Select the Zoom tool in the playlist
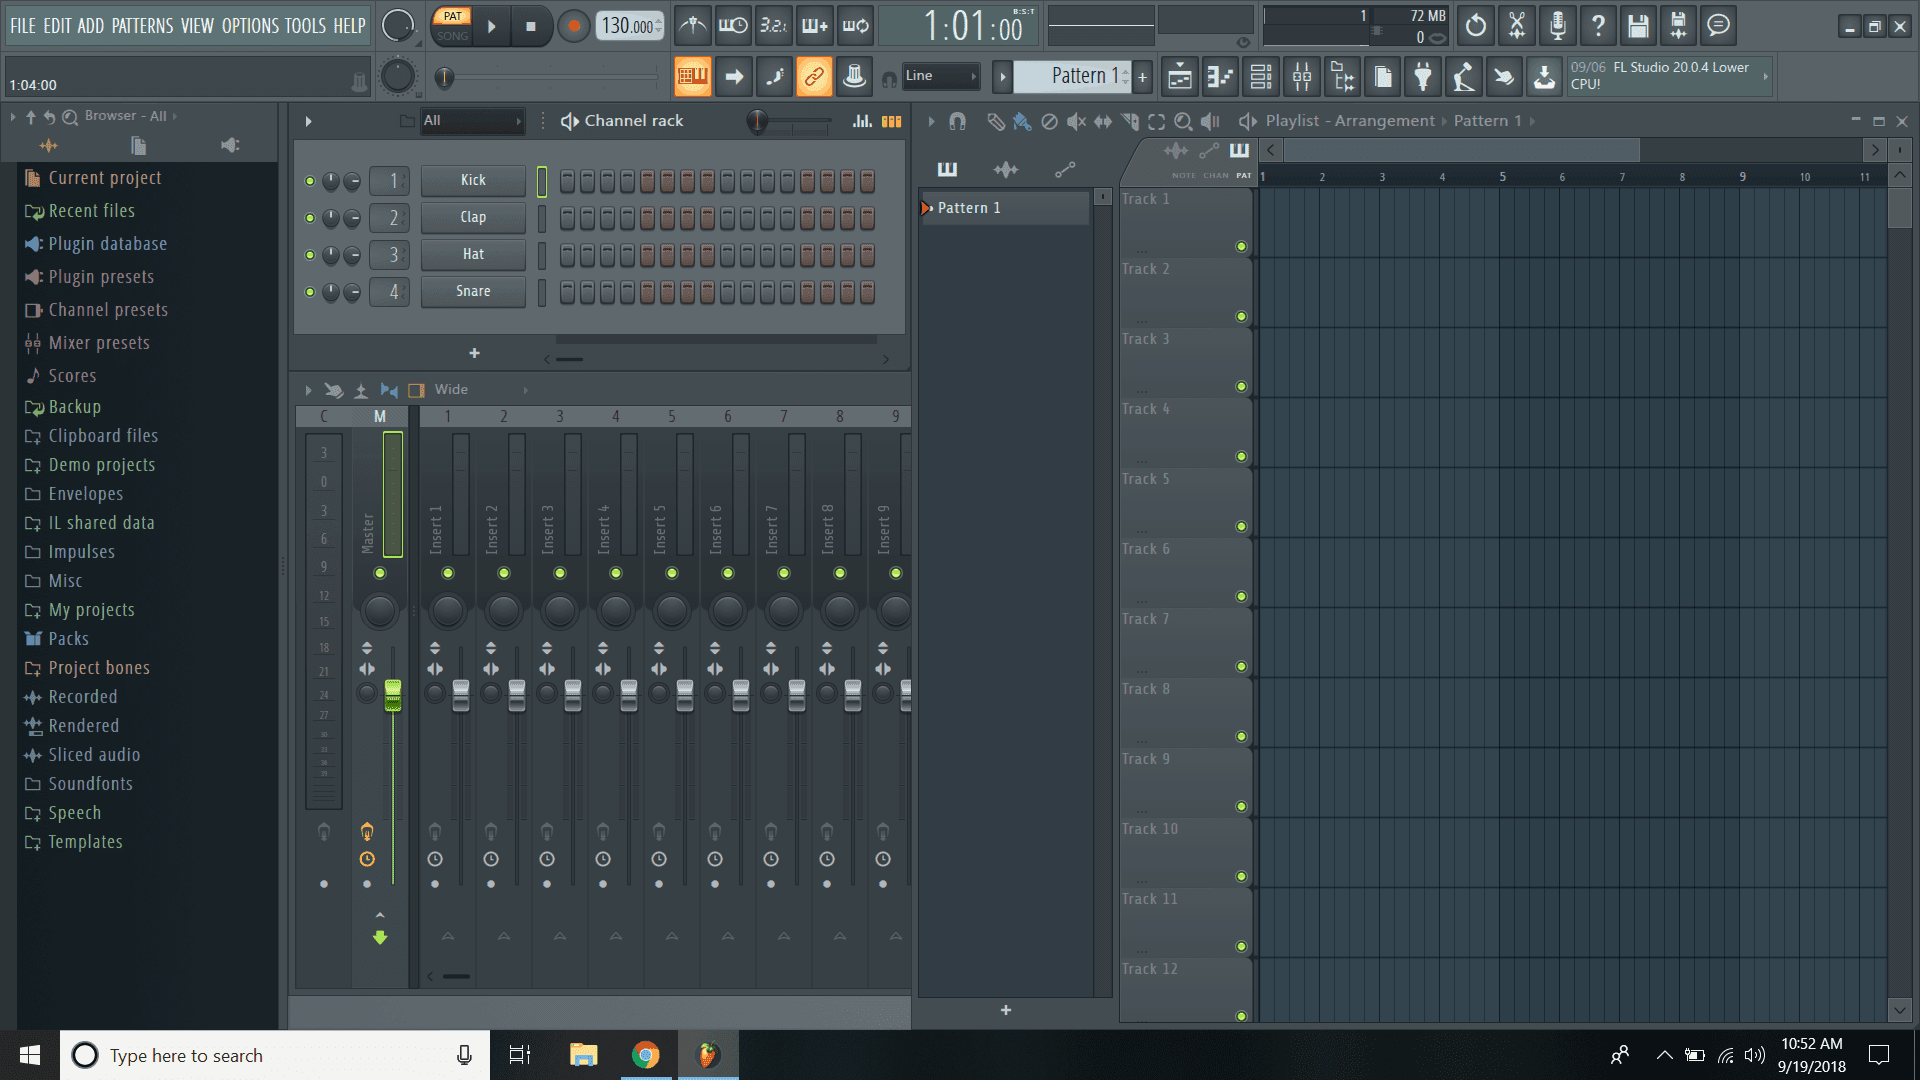The height and width of the screenshot is (1080, 1920). click(1184, 121)
